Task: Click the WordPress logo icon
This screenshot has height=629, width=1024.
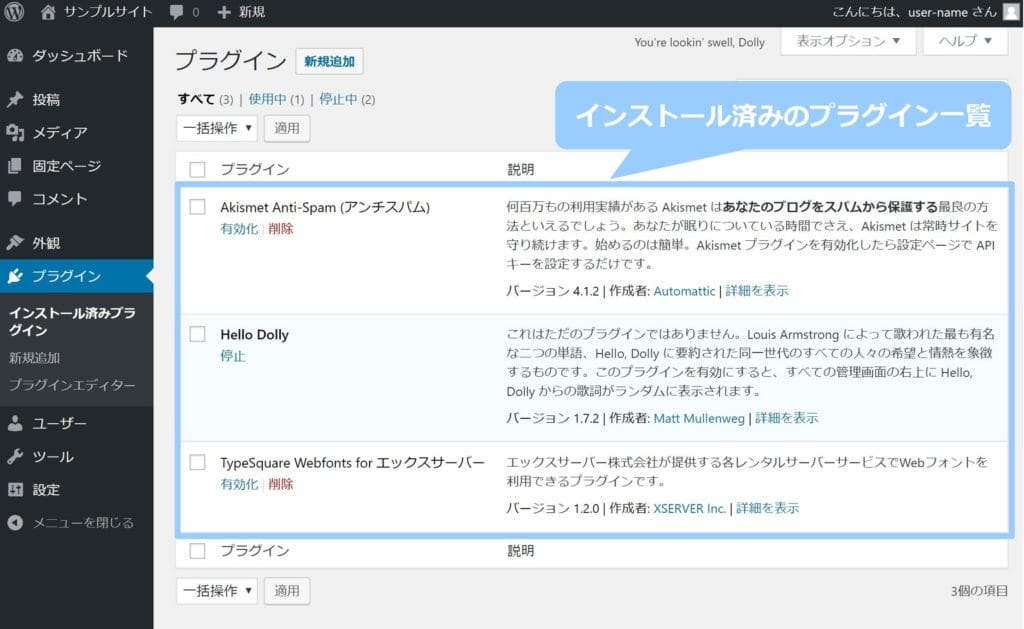Action: pos(14,13)
